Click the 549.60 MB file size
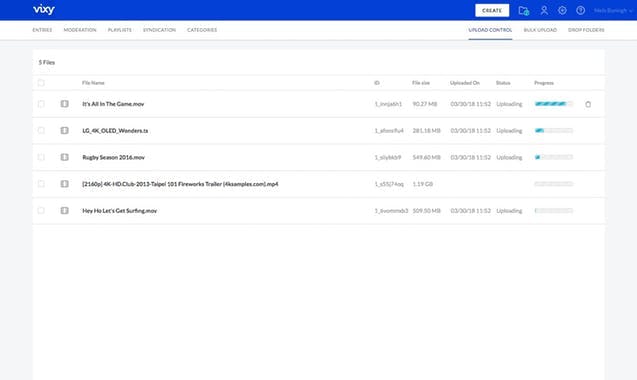The height and width of the screenshot is (380, 637). (427, 157)
